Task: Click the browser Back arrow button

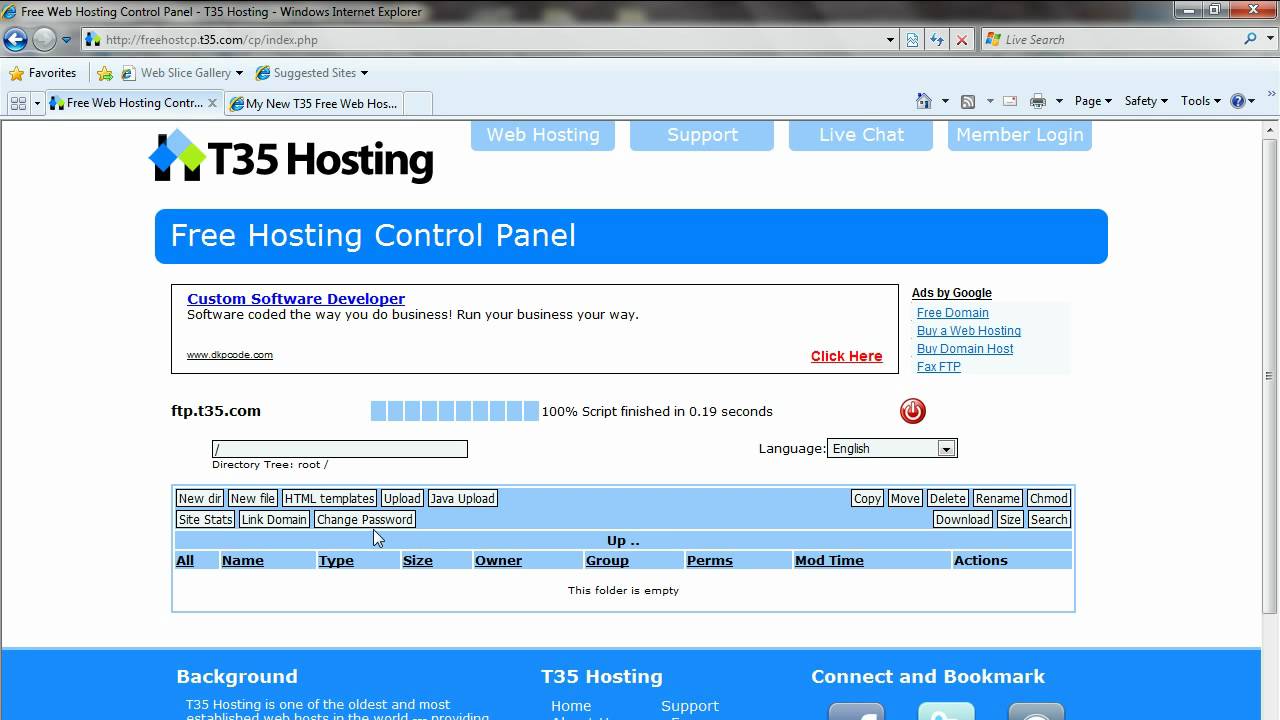Action: pos(16,40)
